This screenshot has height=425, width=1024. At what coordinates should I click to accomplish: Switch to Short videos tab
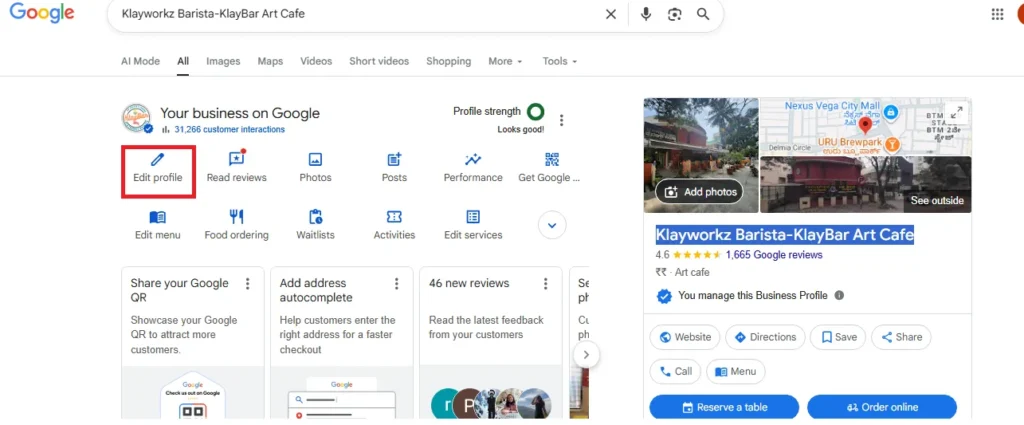pos(379,61)
